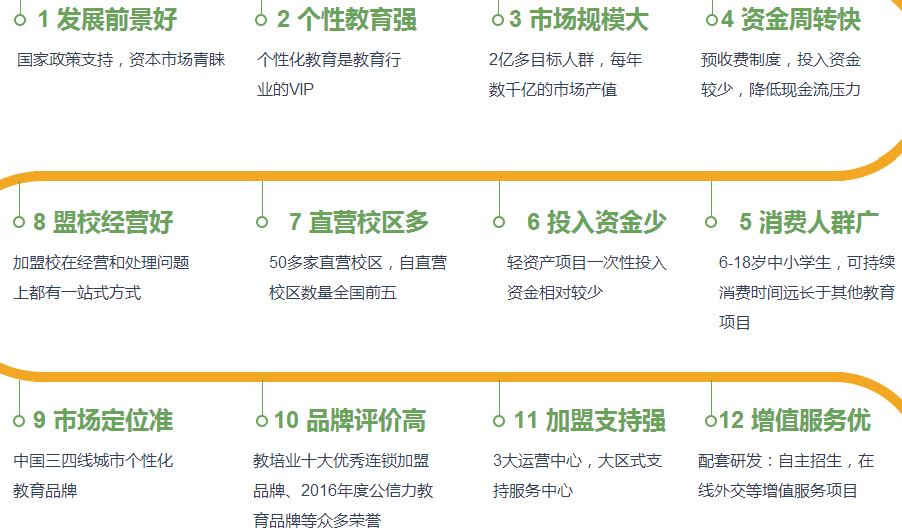Image resolution: width=902 pixels, height=528 pixels.
Task: Click the text 50多家直营校区，自直营
Action: [x=358, y=263]
